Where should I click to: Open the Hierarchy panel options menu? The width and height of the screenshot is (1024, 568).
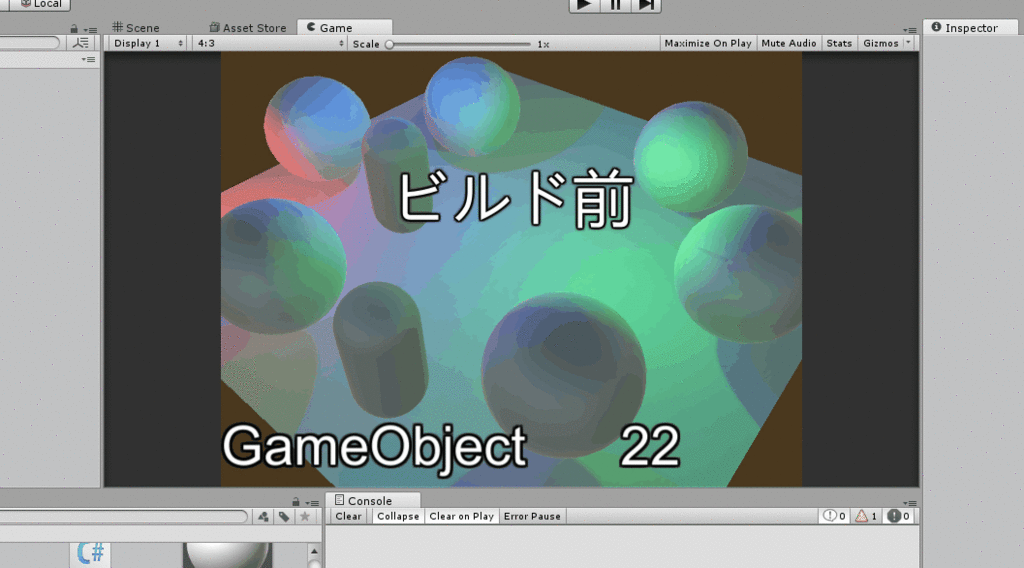90,30
